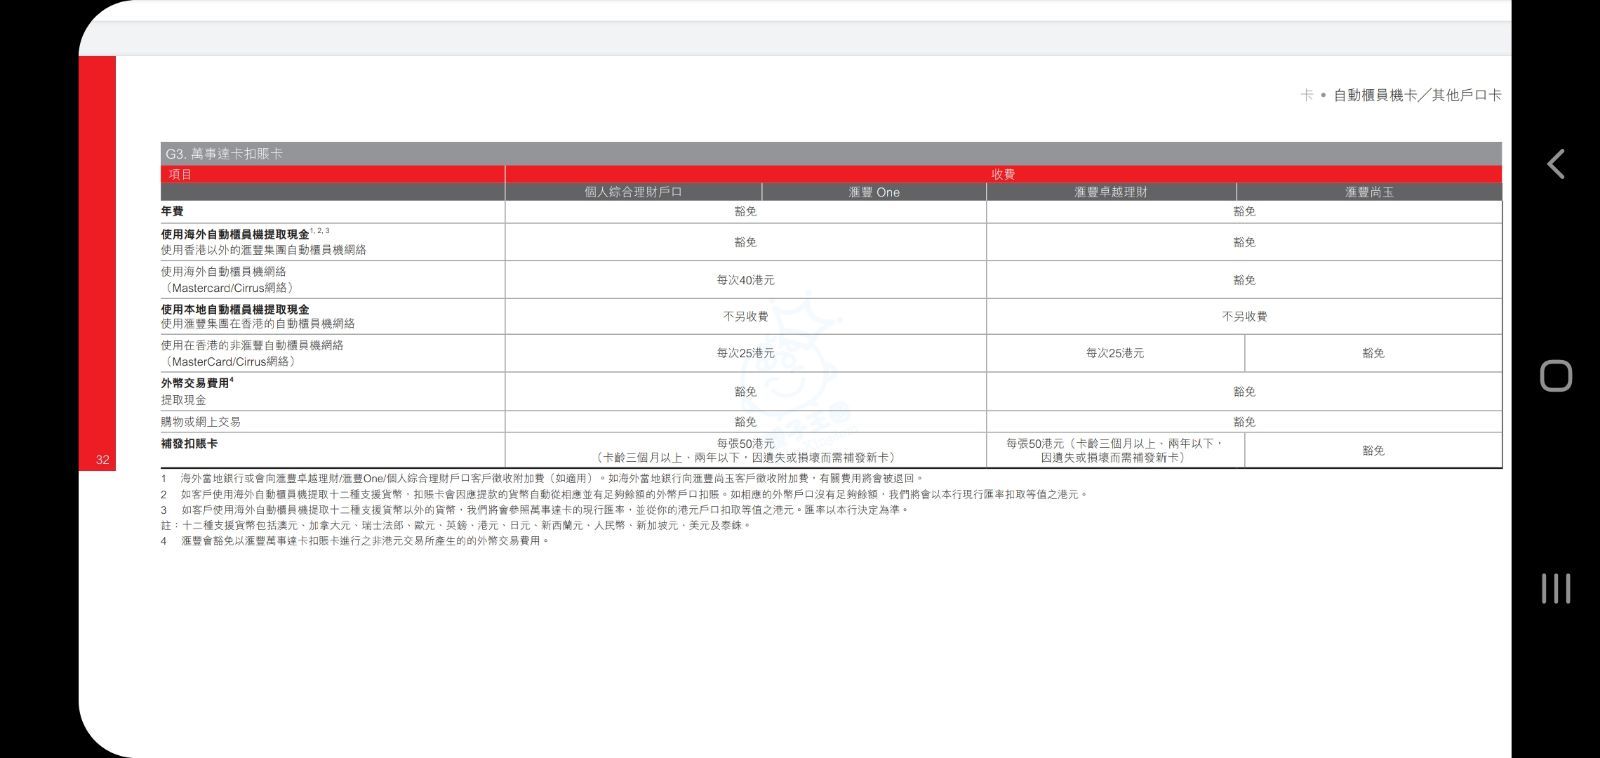1600x758 pixels.
Task: Select 每張50港元 under 滙豐卓越理財
Action: (x=1035, y=443)
